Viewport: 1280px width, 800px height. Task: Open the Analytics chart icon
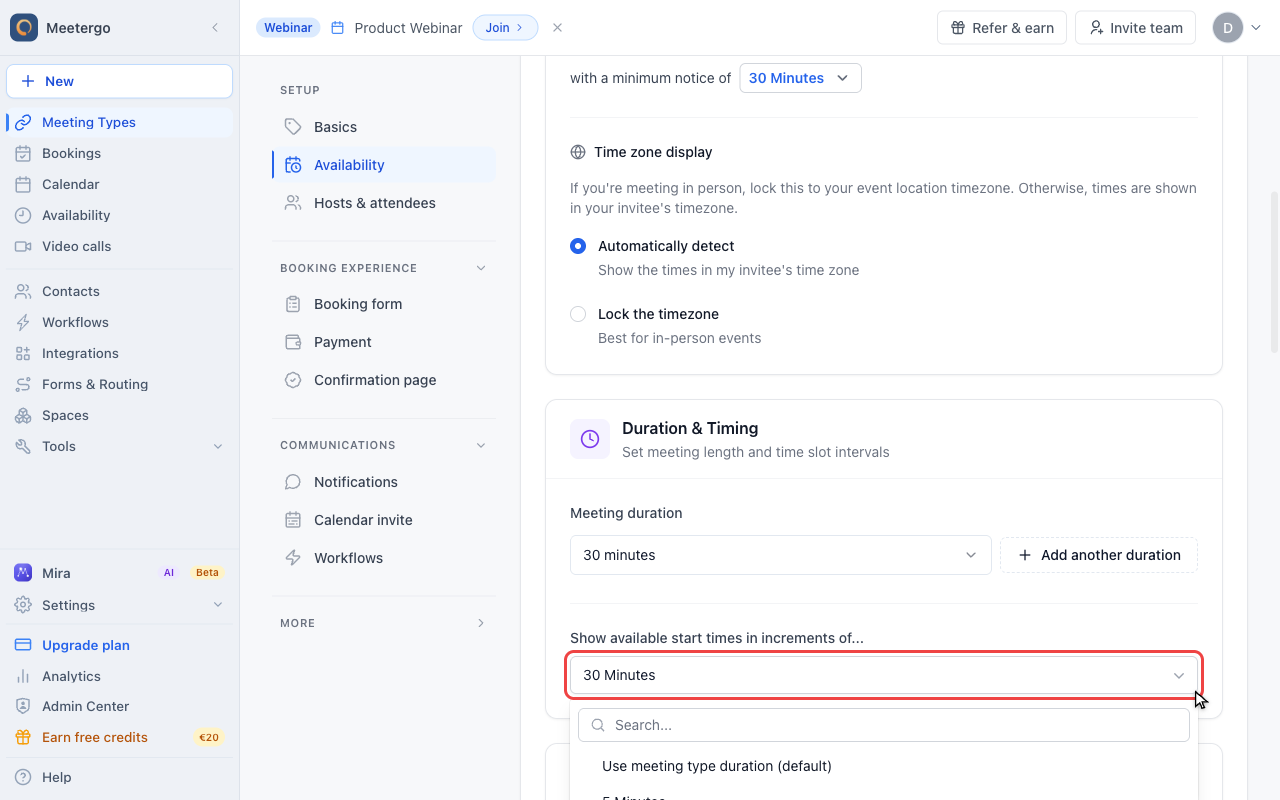pos(23,676)
